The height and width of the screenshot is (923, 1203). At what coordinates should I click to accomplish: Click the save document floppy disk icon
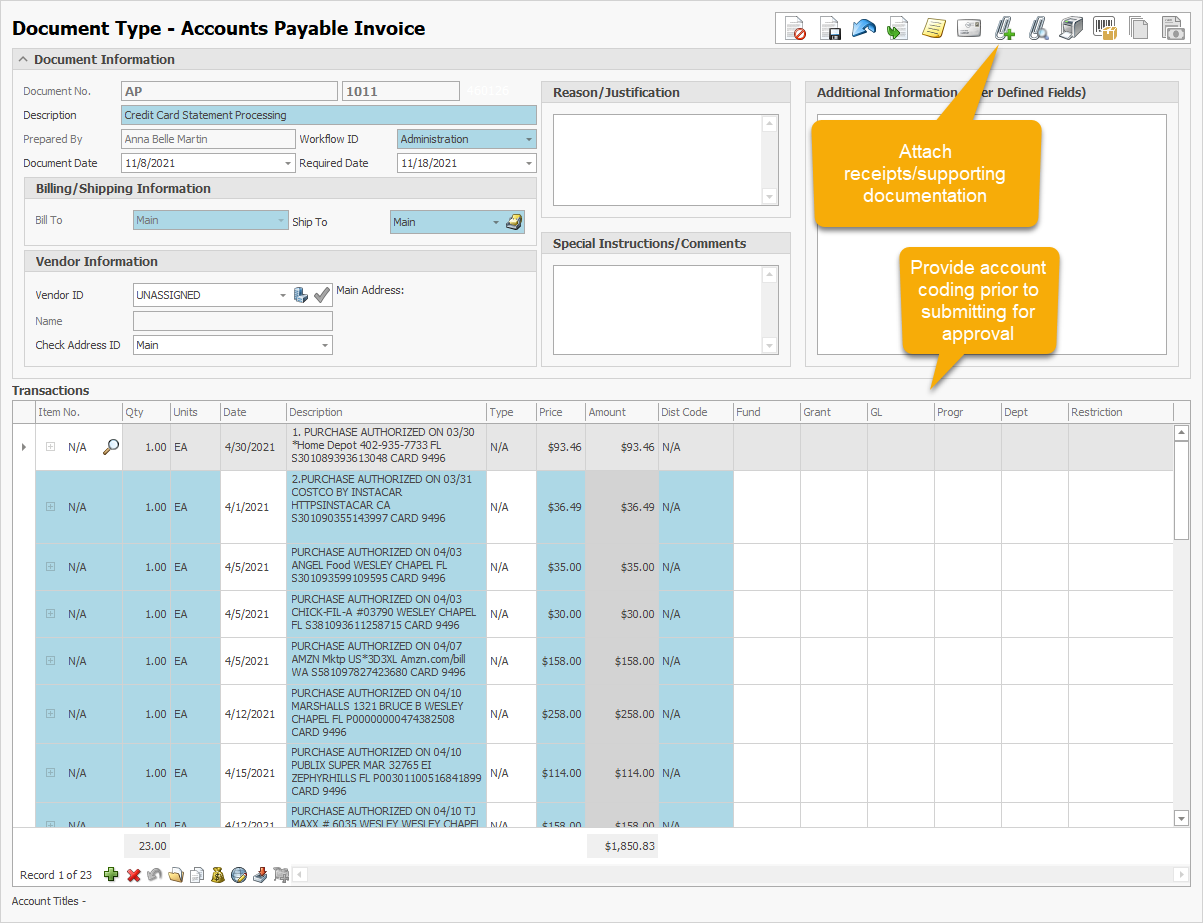click(x=830, y=29)
